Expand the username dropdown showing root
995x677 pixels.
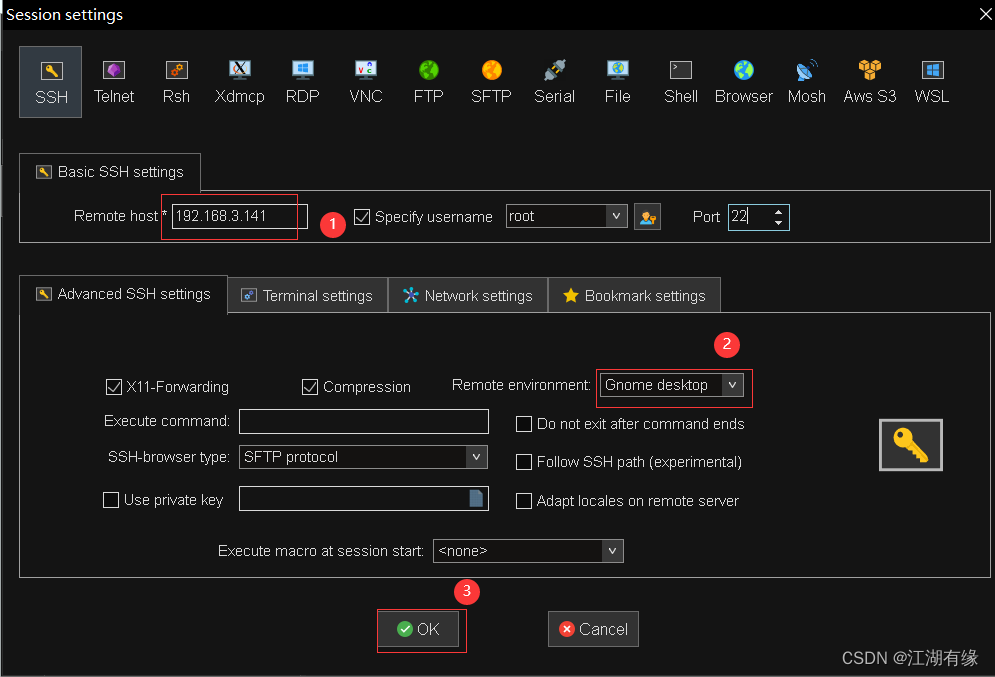[616, 216]
